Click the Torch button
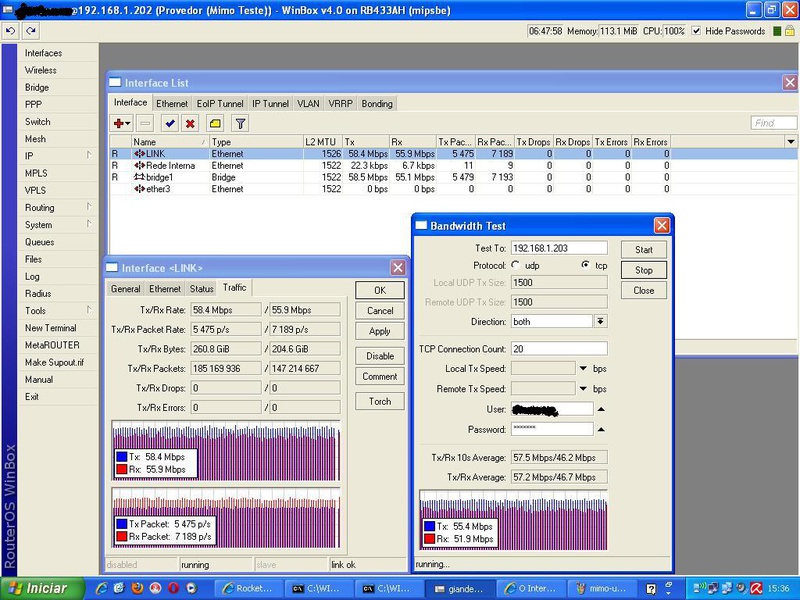The height and width of the screenshot is (600, 800). pyautogui.click(x=379, y=401)
